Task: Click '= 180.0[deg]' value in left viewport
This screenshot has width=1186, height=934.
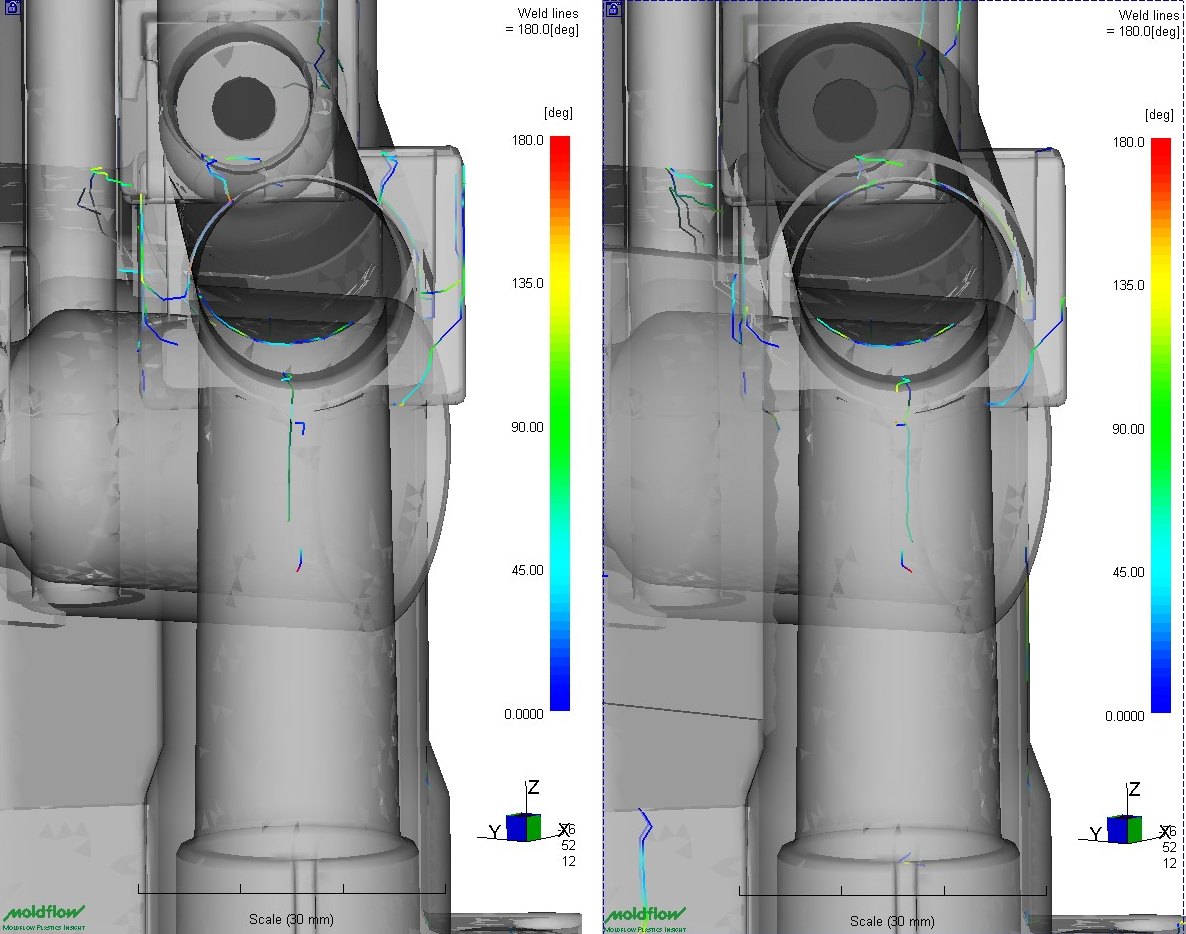Action: [542, 30]
